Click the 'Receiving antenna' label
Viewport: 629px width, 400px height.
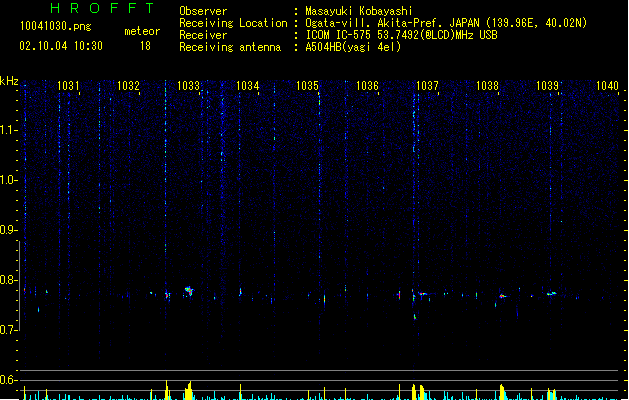click(230, 47)
